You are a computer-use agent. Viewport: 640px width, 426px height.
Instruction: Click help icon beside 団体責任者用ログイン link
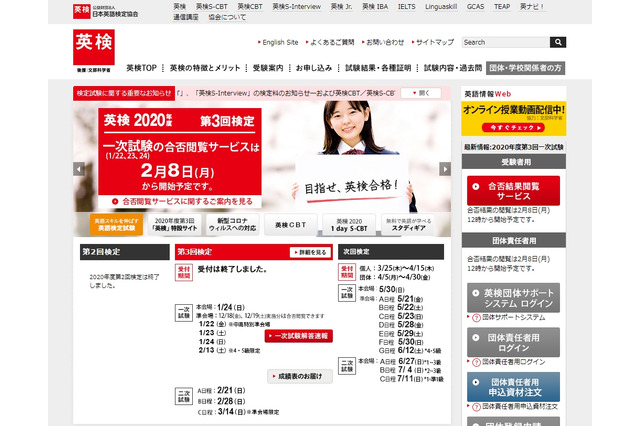pyautogui.click(x=476, y=362)
